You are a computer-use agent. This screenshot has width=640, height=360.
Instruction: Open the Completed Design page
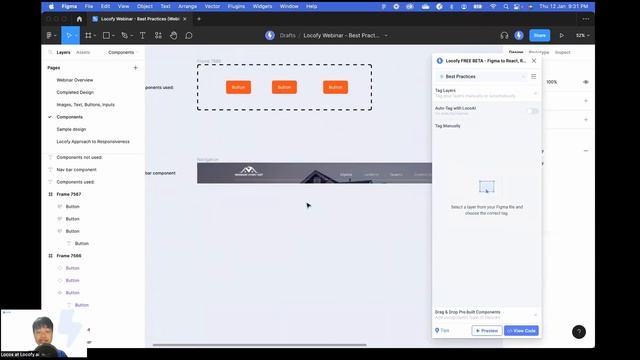[x=75, y=92]
